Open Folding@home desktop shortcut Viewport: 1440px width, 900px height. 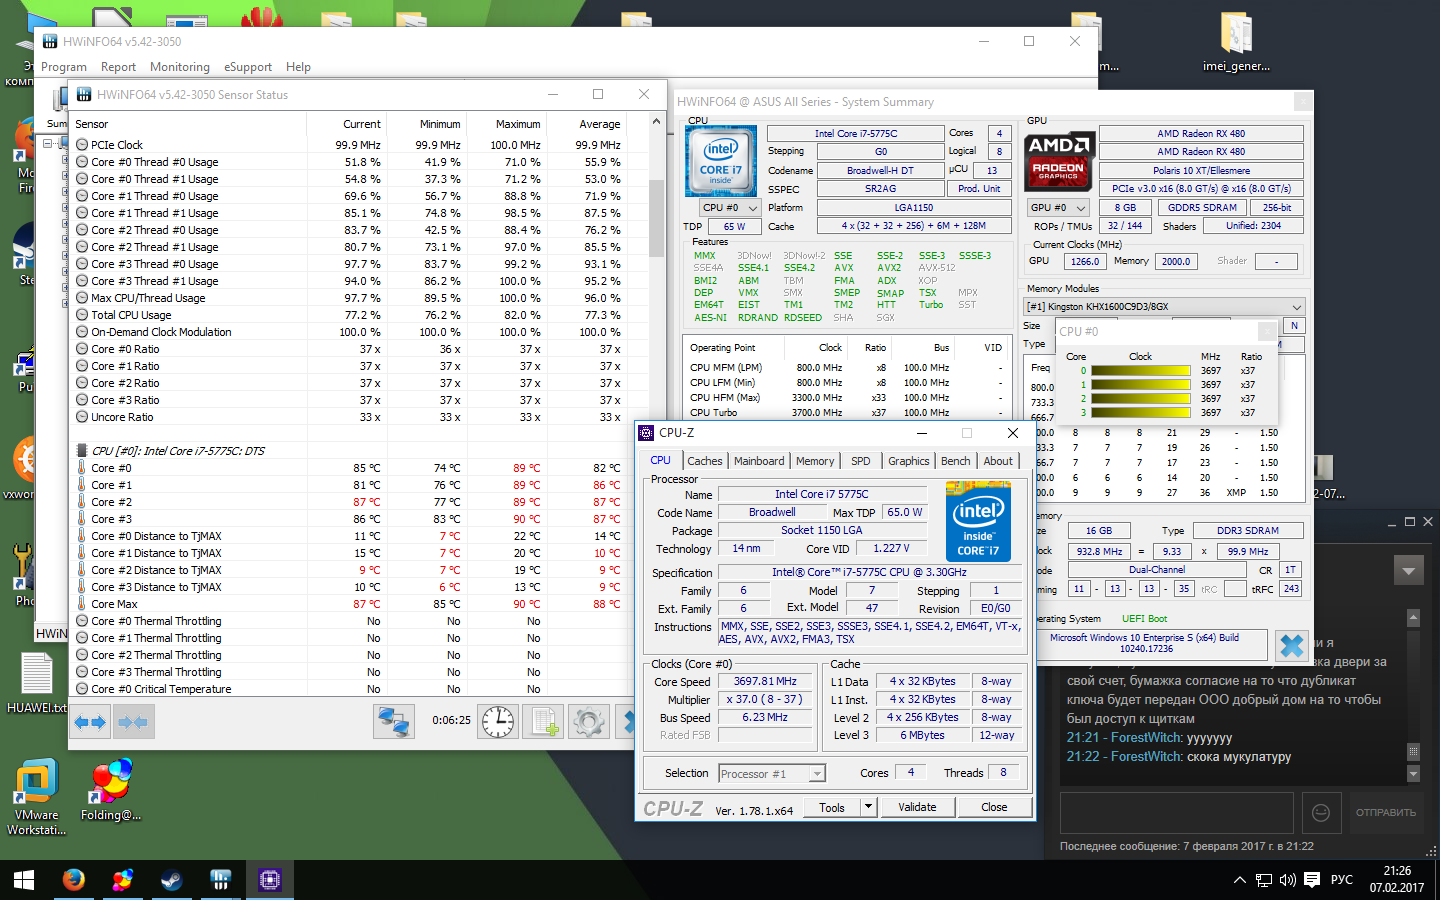click(x=111, y=790)
